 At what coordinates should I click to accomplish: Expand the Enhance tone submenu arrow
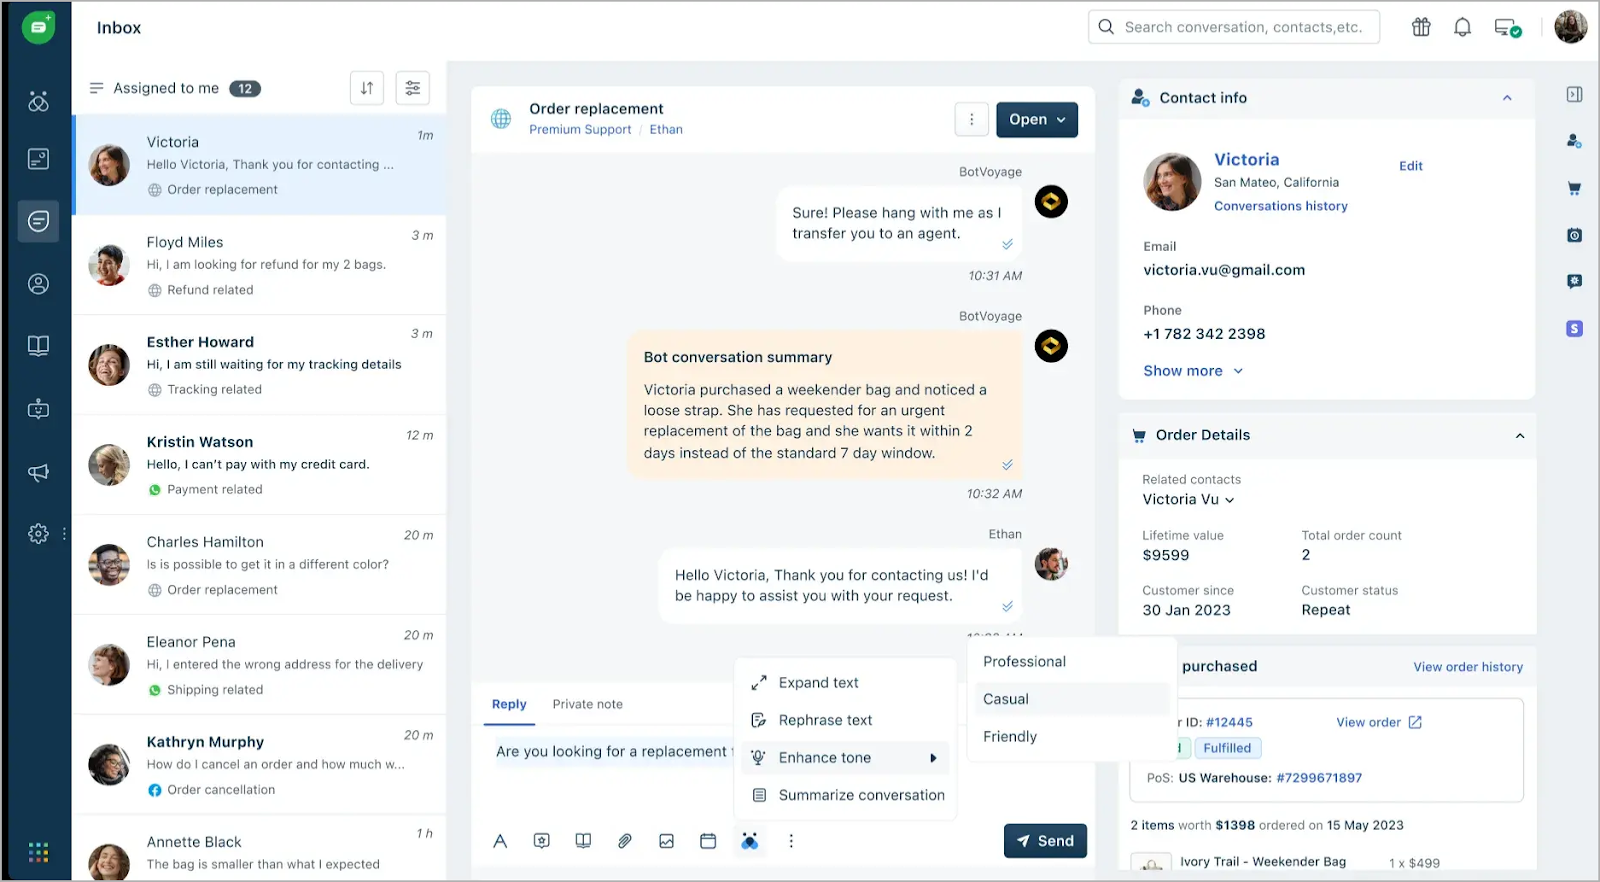[x=933, y=758]
